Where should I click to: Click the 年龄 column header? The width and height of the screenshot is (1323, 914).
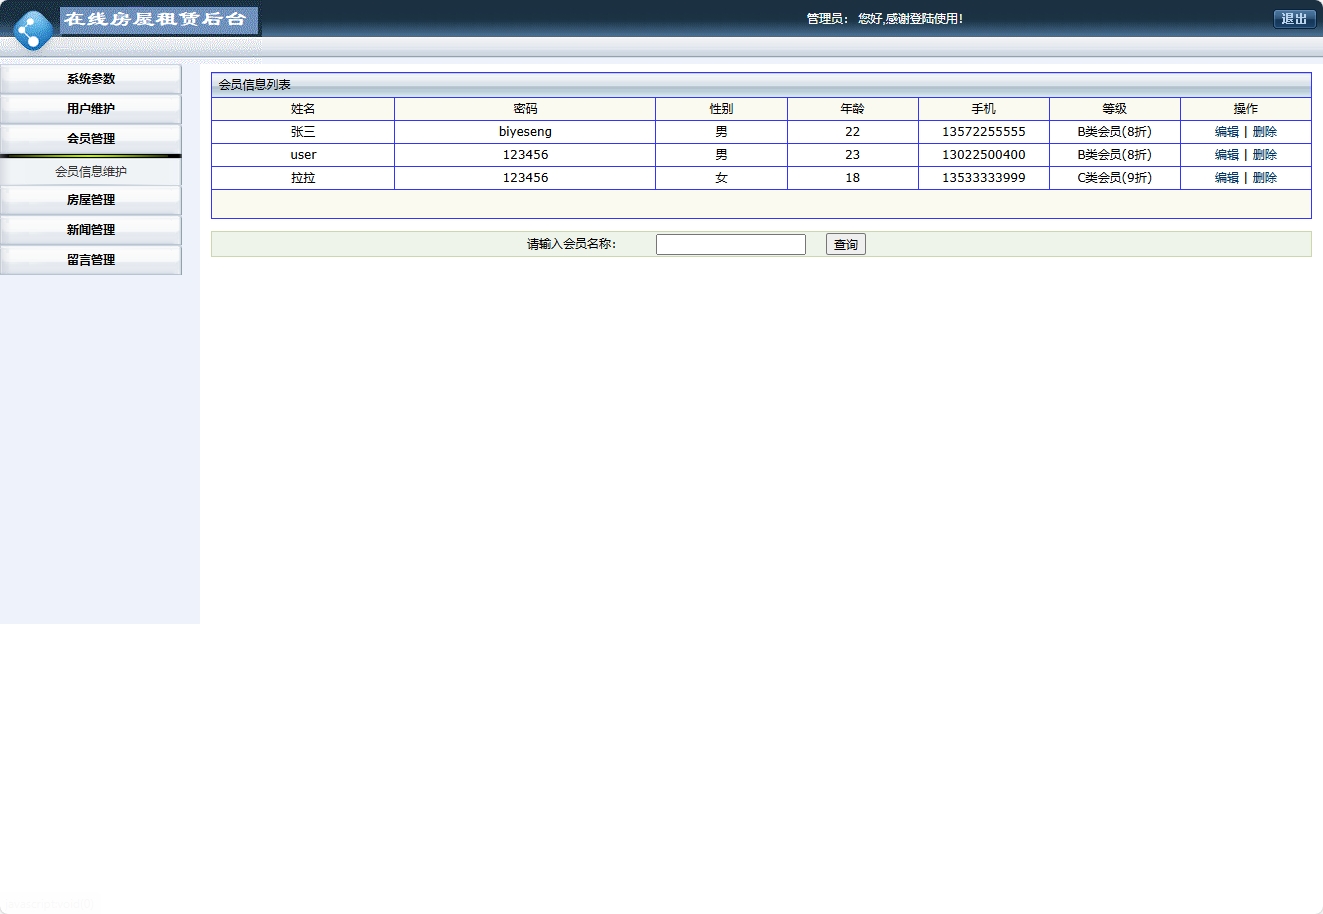852,109
